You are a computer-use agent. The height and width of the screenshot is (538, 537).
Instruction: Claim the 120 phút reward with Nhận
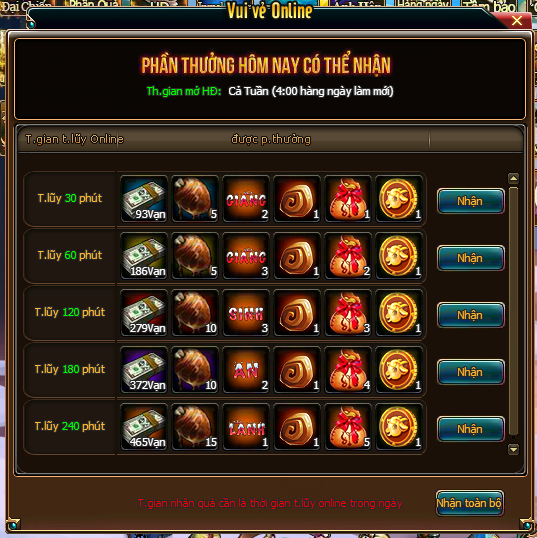(x=471, y=315)
